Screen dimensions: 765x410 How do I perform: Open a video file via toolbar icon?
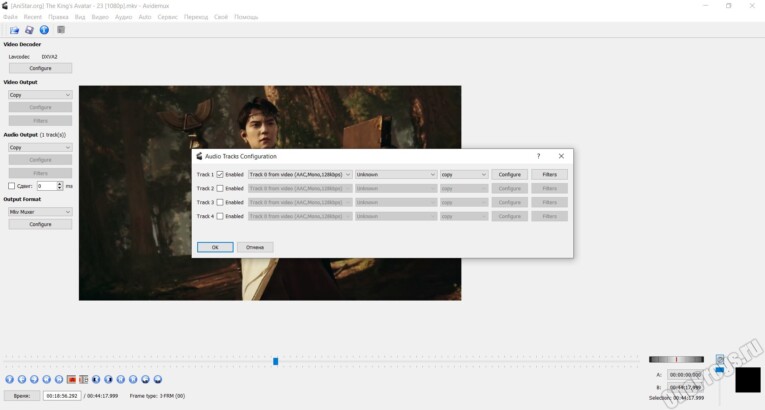(14, 30)
